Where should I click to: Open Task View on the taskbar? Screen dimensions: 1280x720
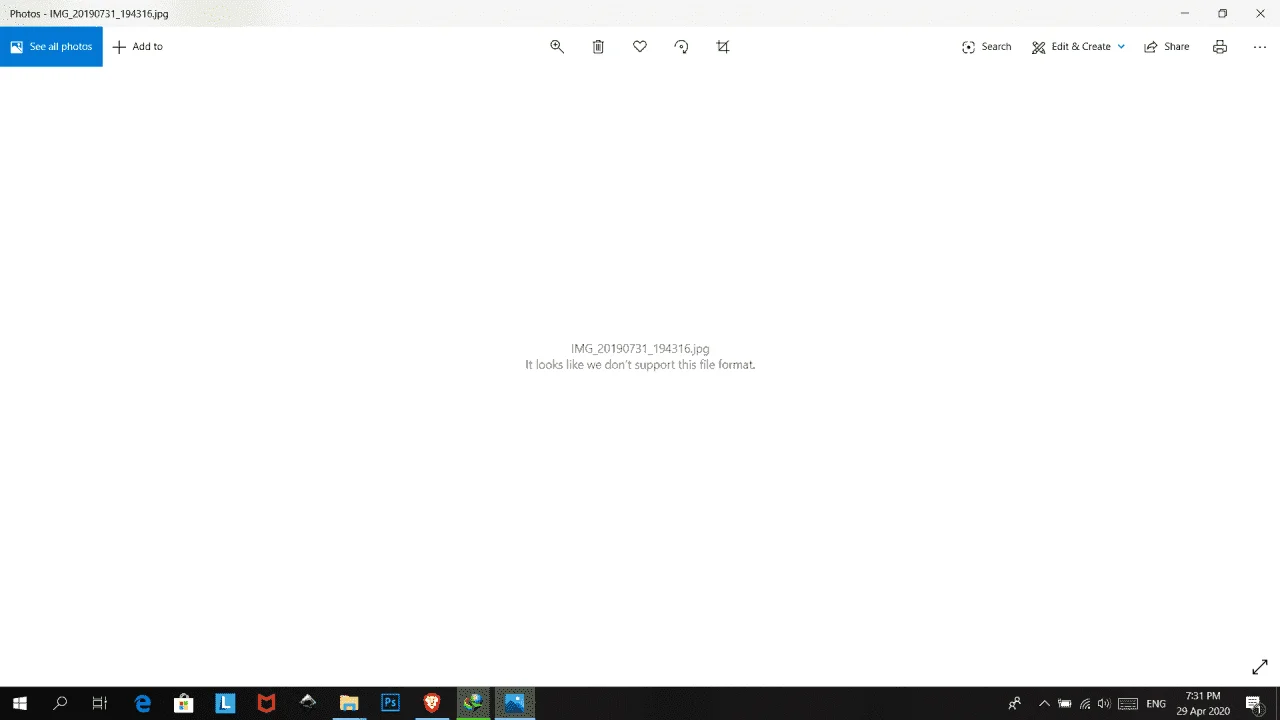[100, 703]
